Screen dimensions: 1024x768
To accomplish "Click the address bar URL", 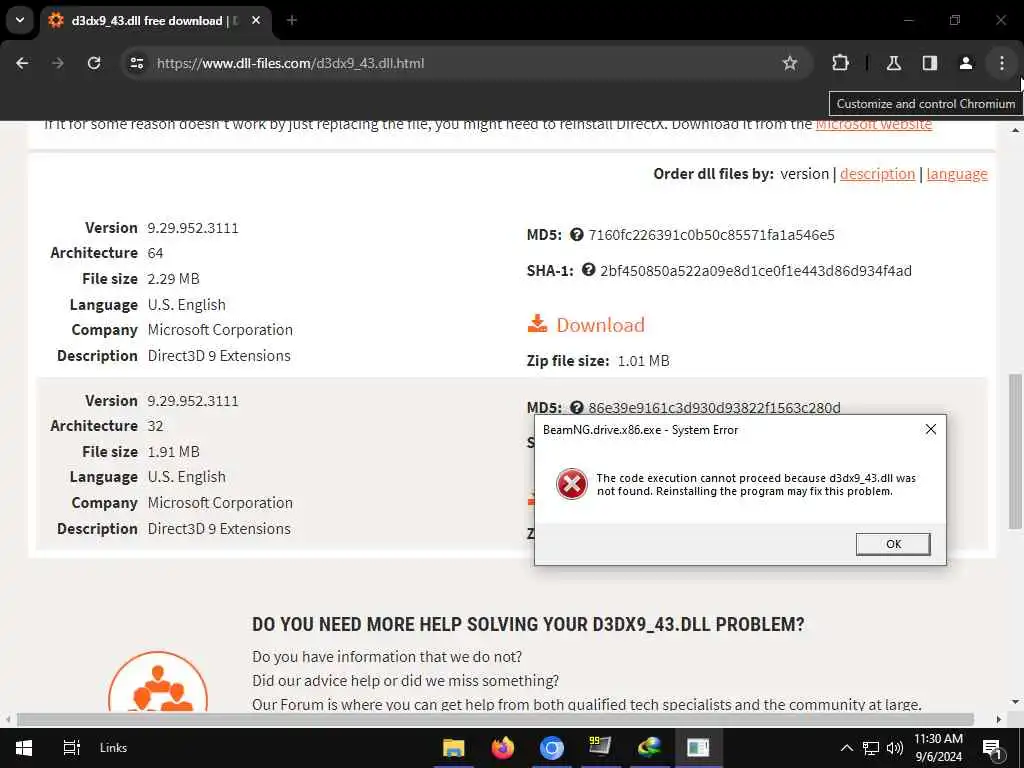I will 291,63.
